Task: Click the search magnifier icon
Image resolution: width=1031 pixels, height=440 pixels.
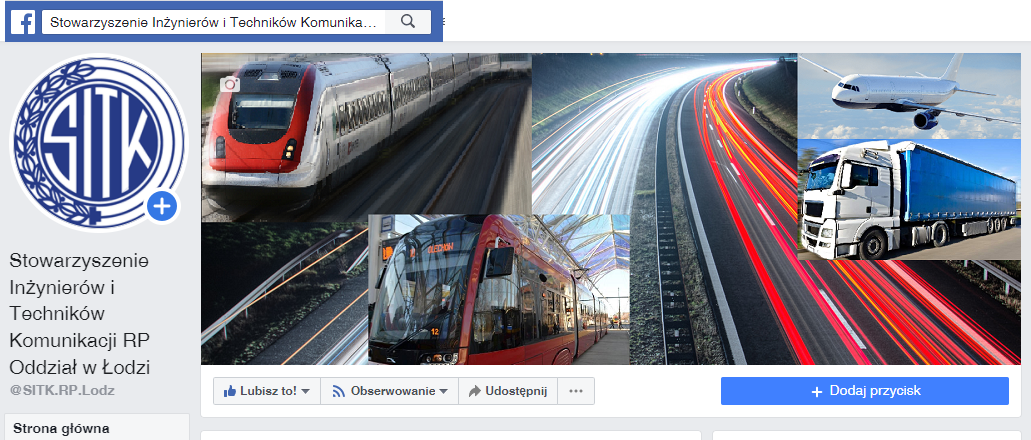Action: pyautogui.click(x=408, y=22)
